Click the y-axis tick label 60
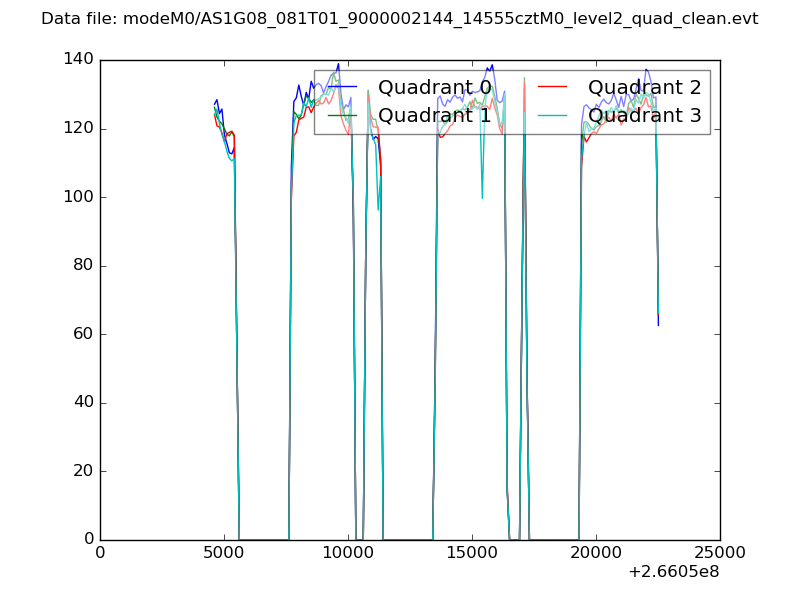This screenshot has height=600, width=800. point(83,334)
